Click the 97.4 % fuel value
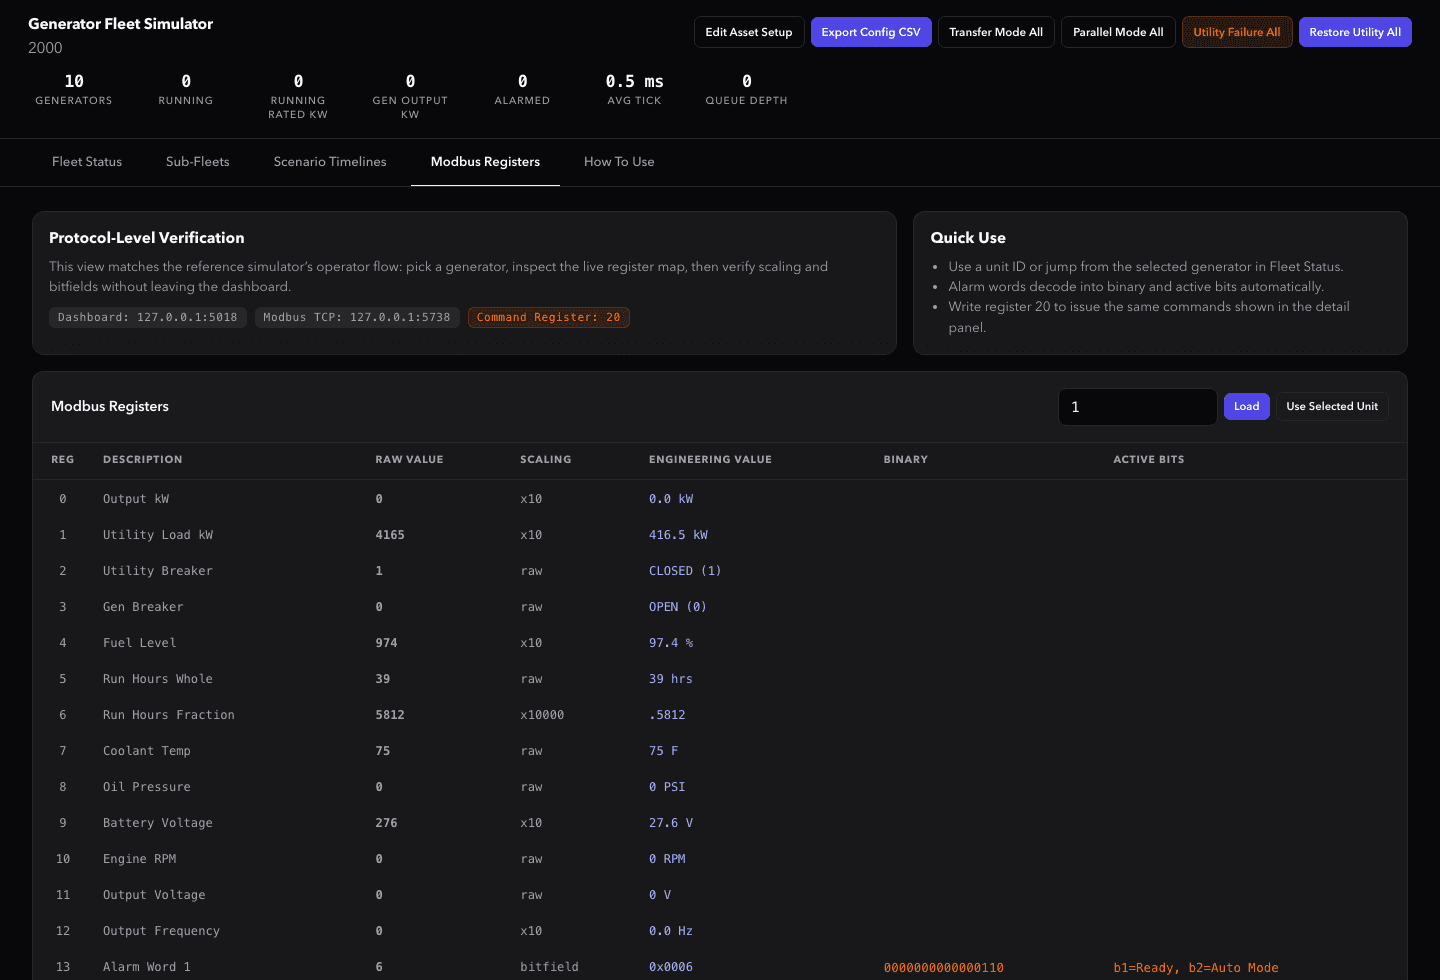1440x980 pixels. [671, 643]
